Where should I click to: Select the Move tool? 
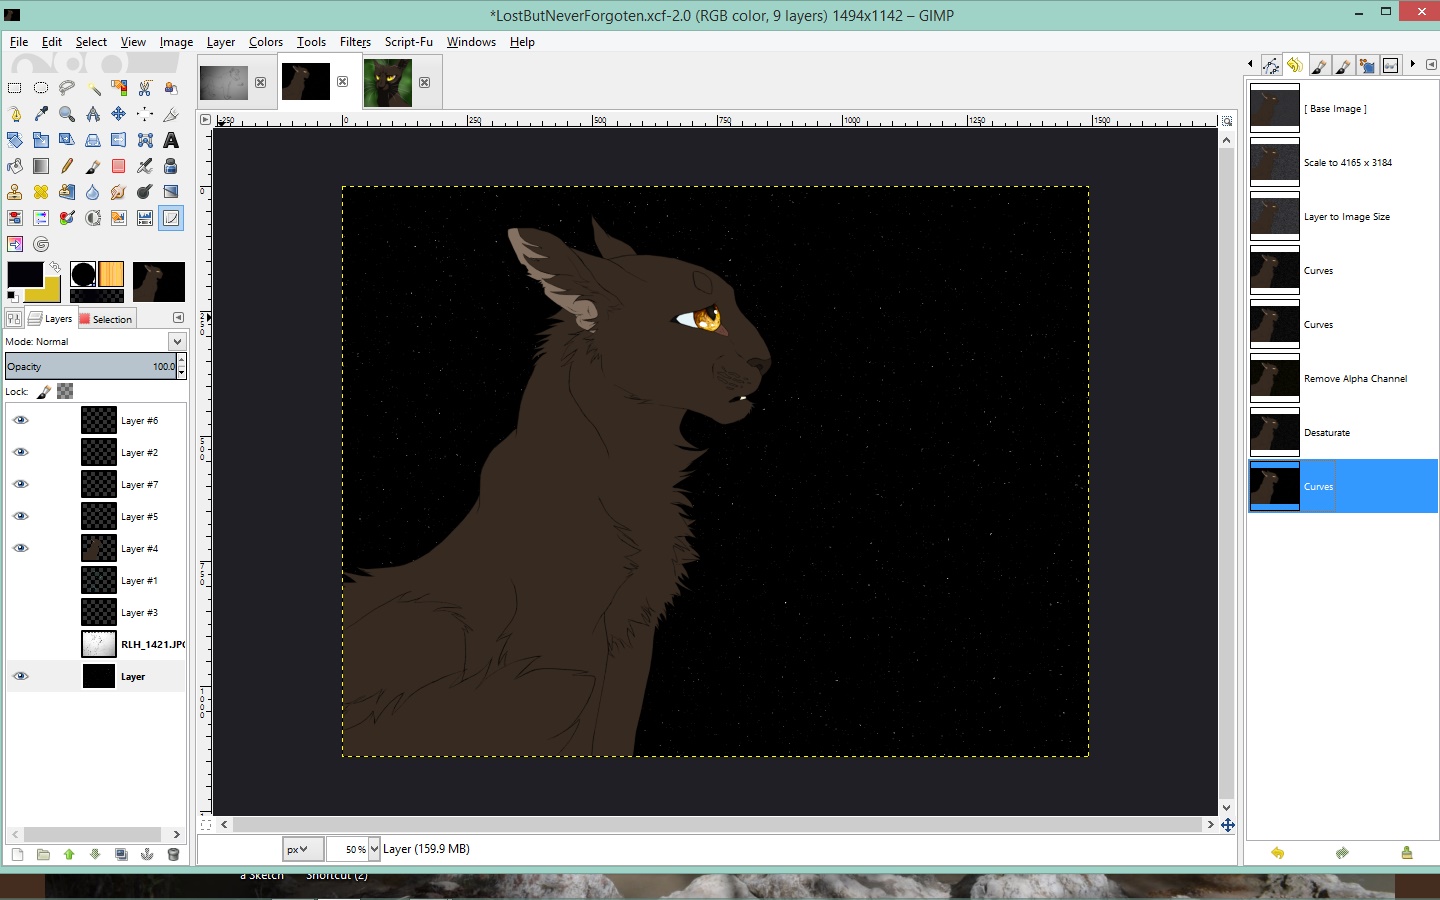pyautogui.click(x=119, y=114)
